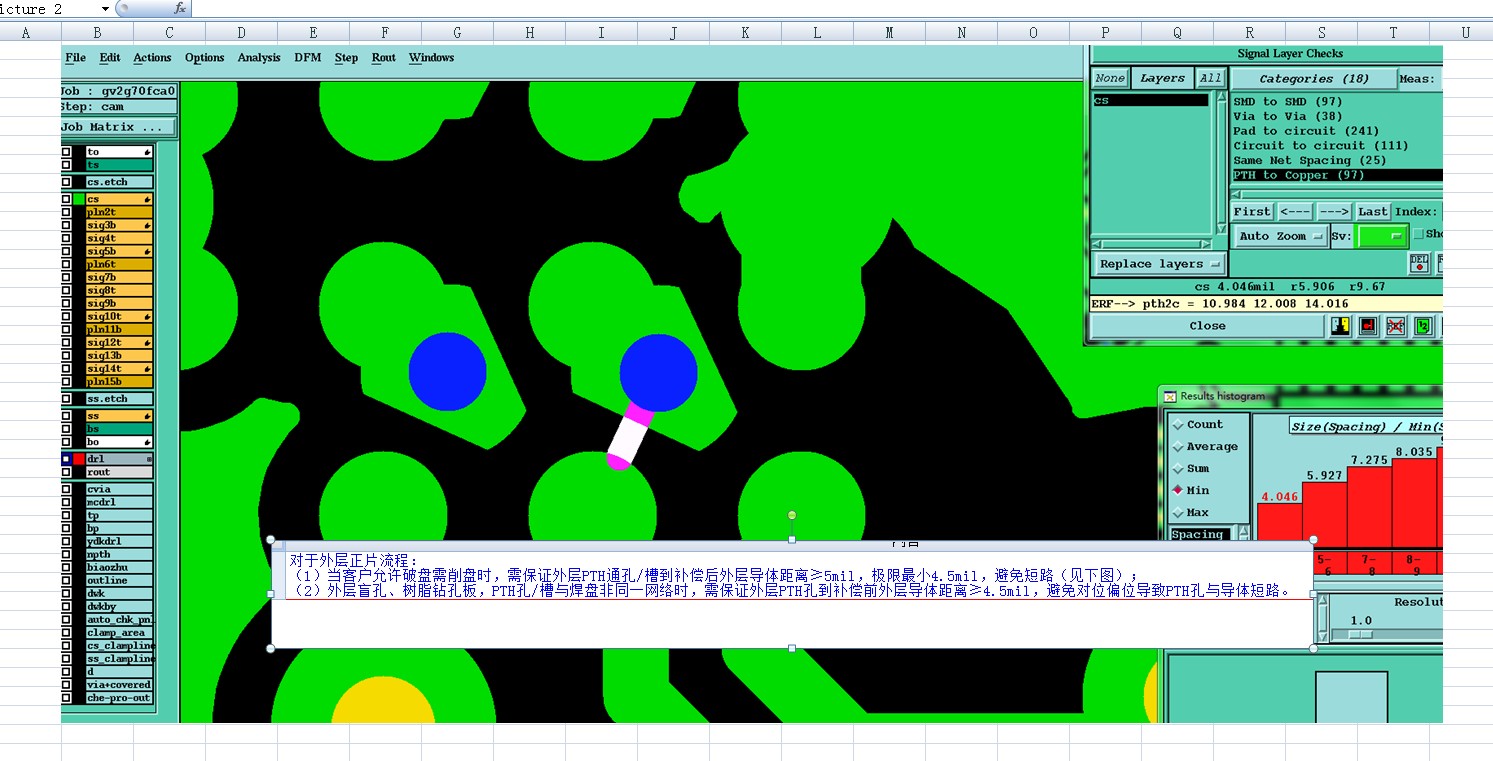Toggle the checkbox for the outline layer
The height and width of the screenshot is (761, 1493).
click(x=66, y=580)
